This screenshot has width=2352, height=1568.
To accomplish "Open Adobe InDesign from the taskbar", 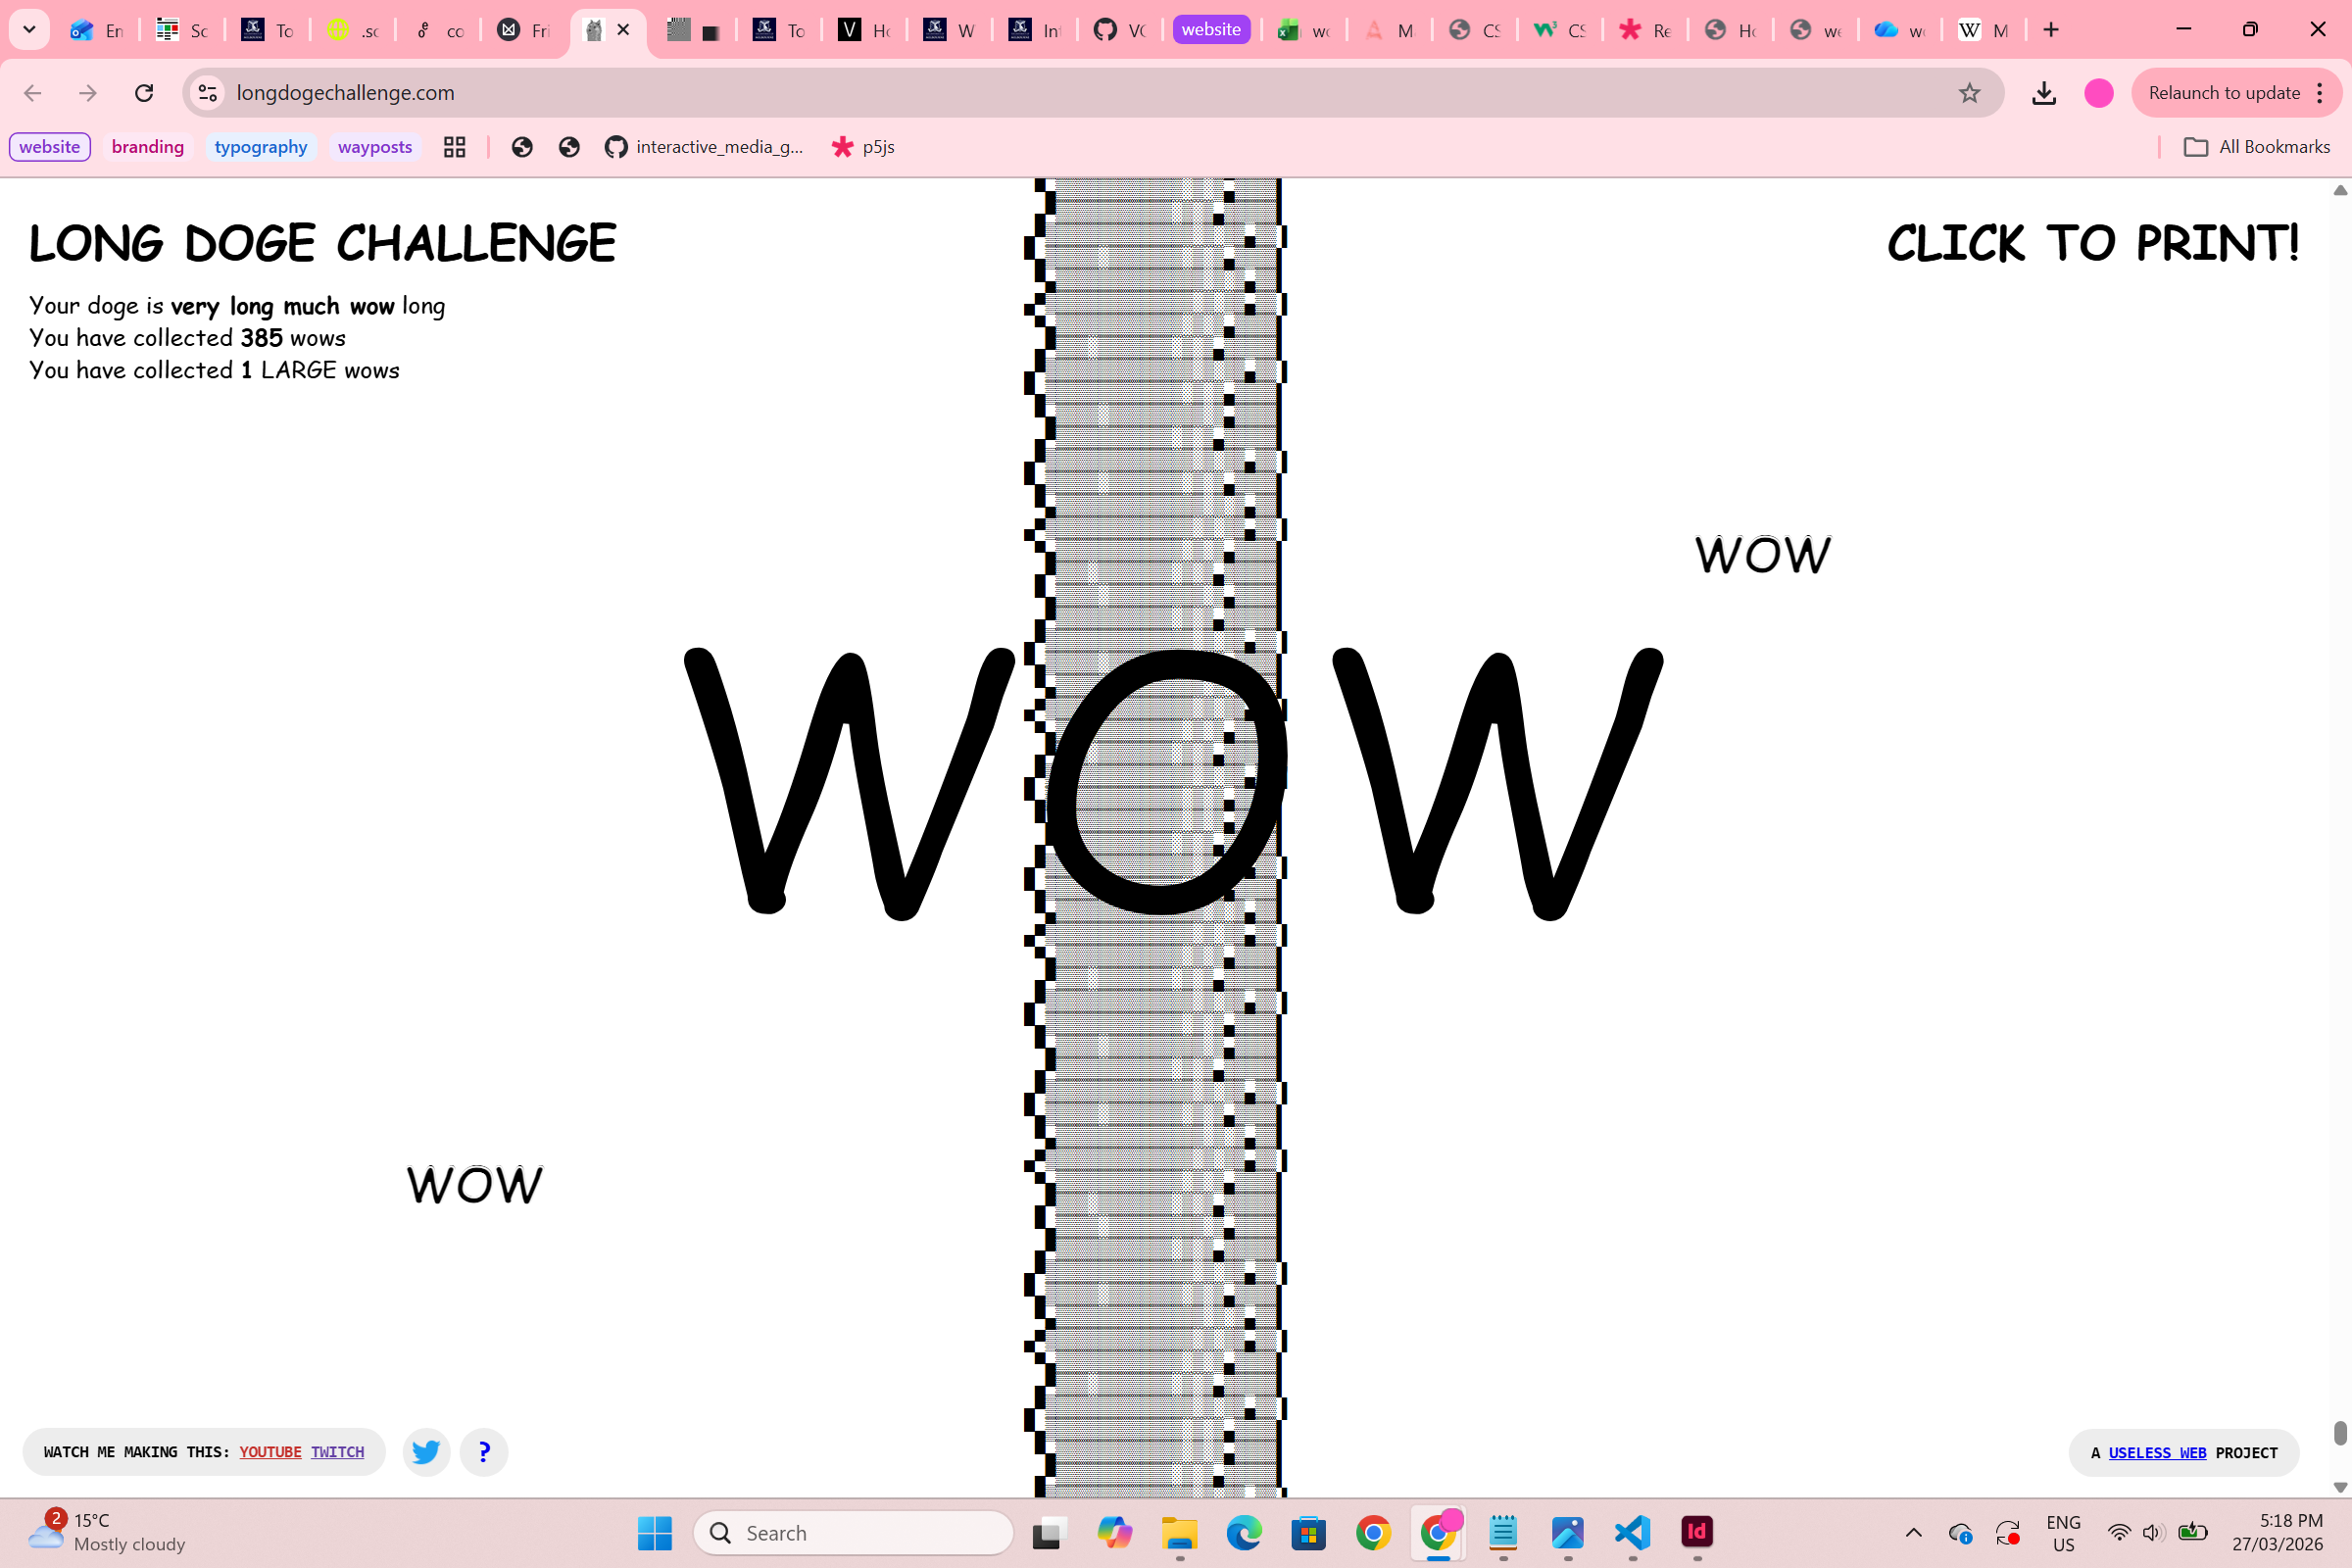I will (1697, 1532).
